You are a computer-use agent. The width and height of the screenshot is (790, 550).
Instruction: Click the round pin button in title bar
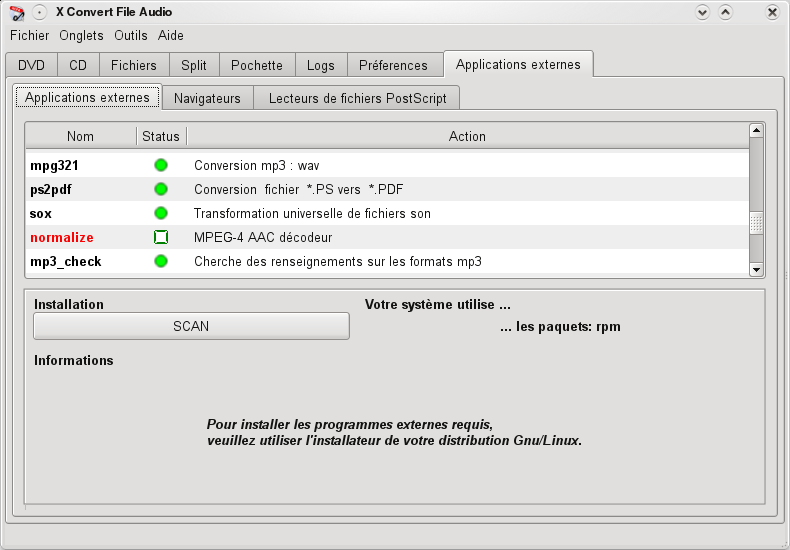pyautogui.click(x=39, y=12)
